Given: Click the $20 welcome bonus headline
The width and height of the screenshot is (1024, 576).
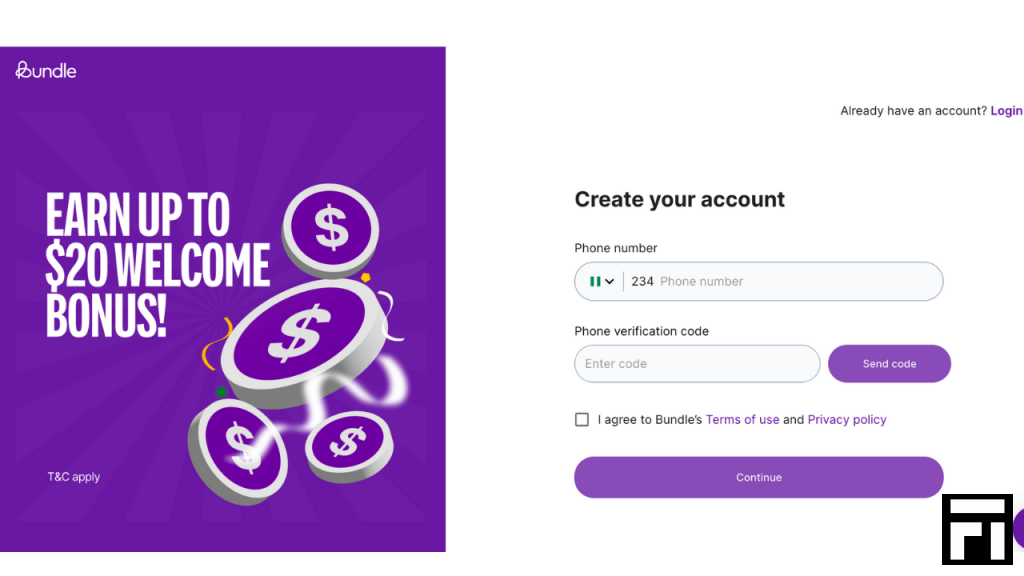Looking at the screenshot, I should 157,265.
